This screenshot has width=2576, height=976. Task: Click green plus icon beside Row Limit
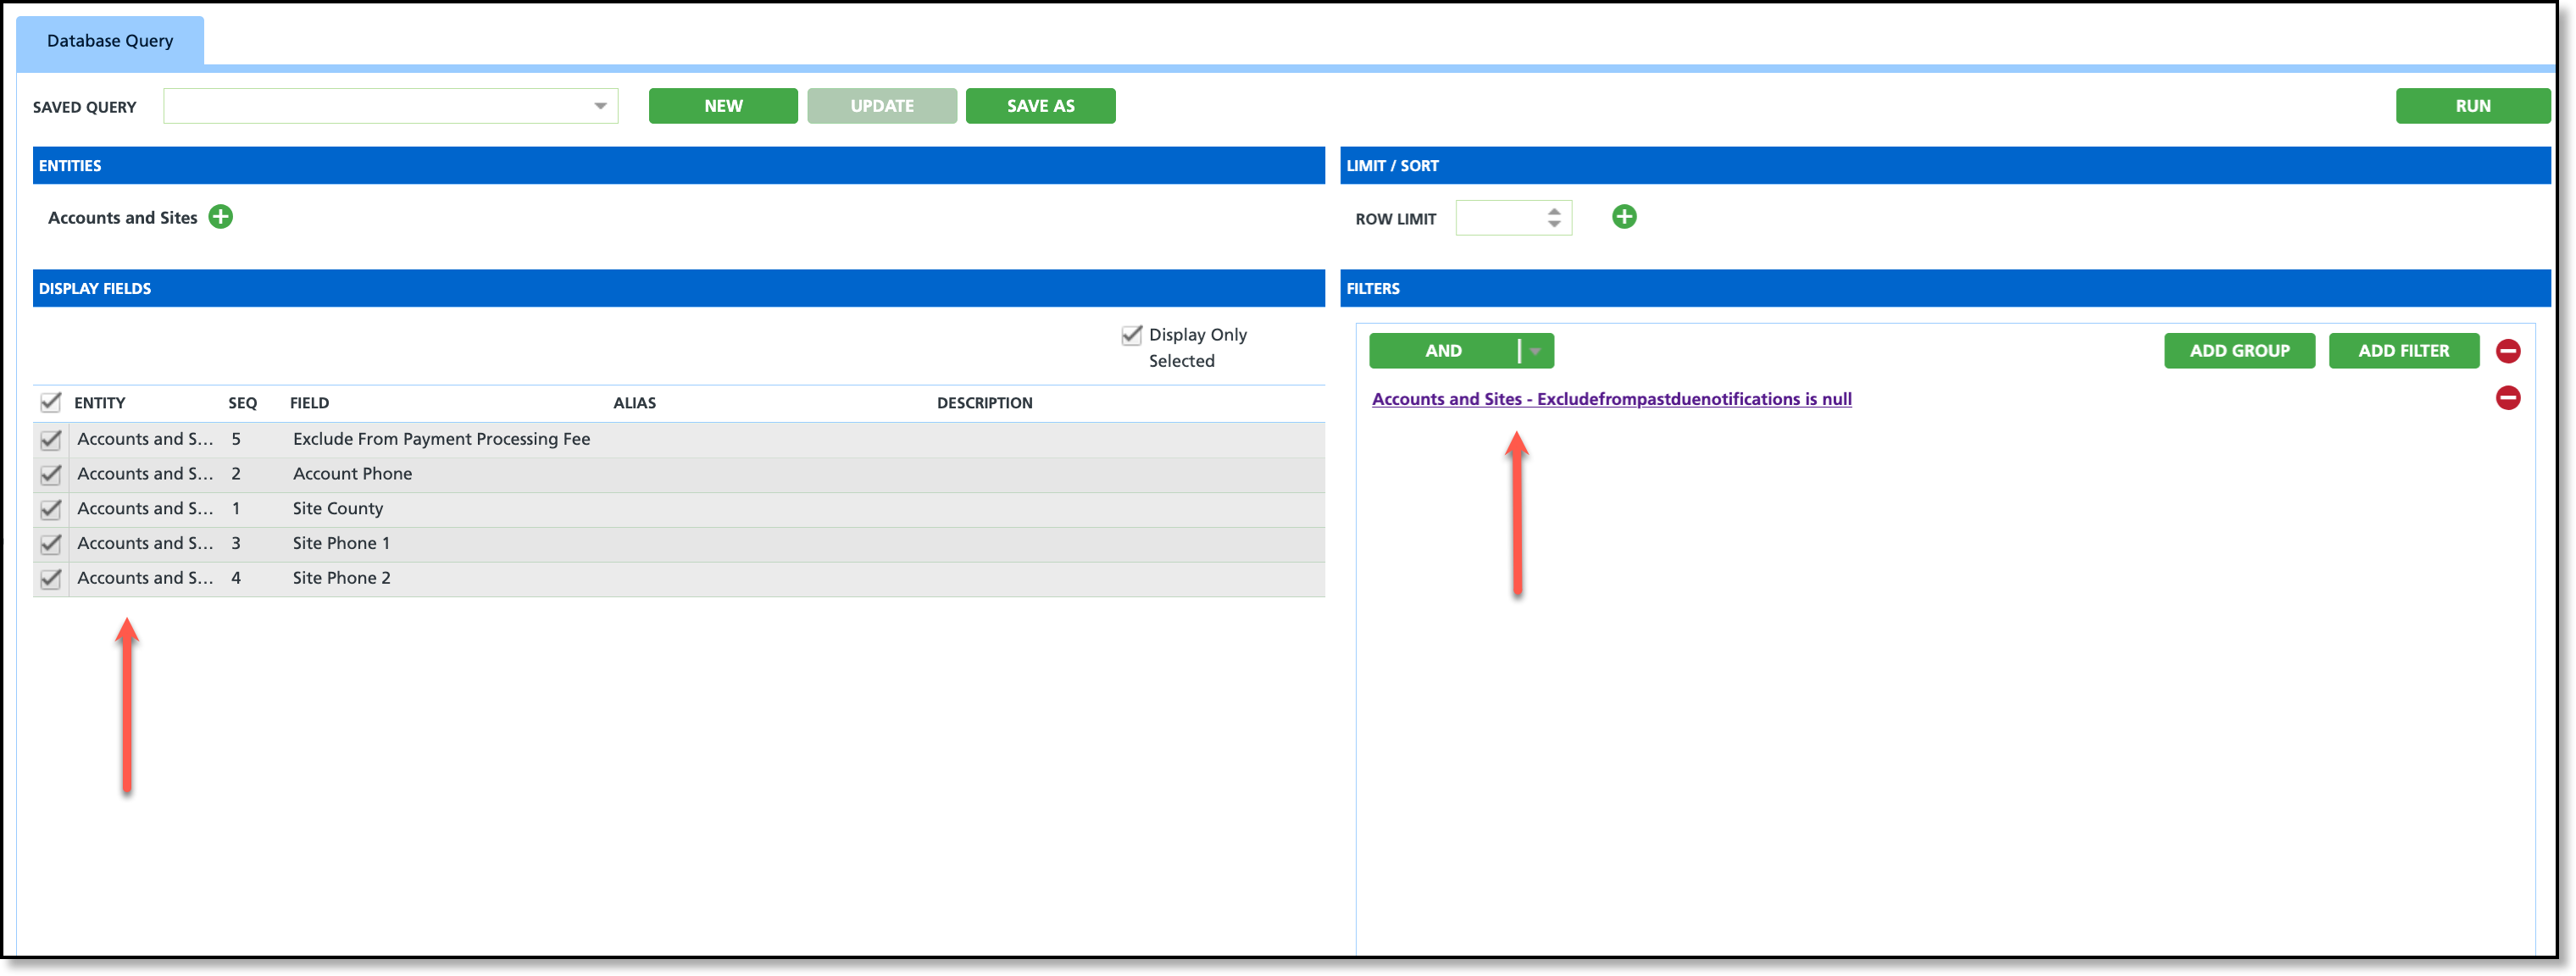click(x=1624, y=217)
